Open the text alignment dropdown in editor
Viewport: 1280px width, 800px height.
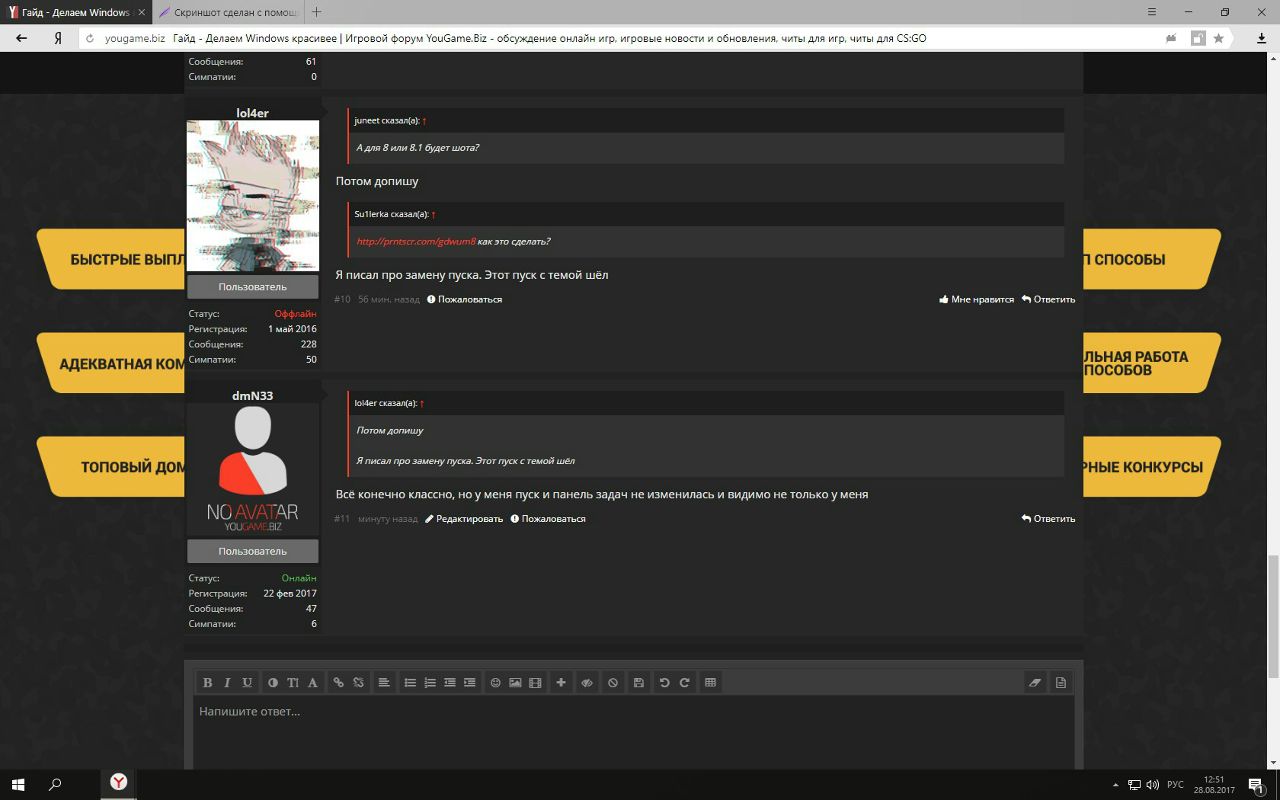coord(383,683)
